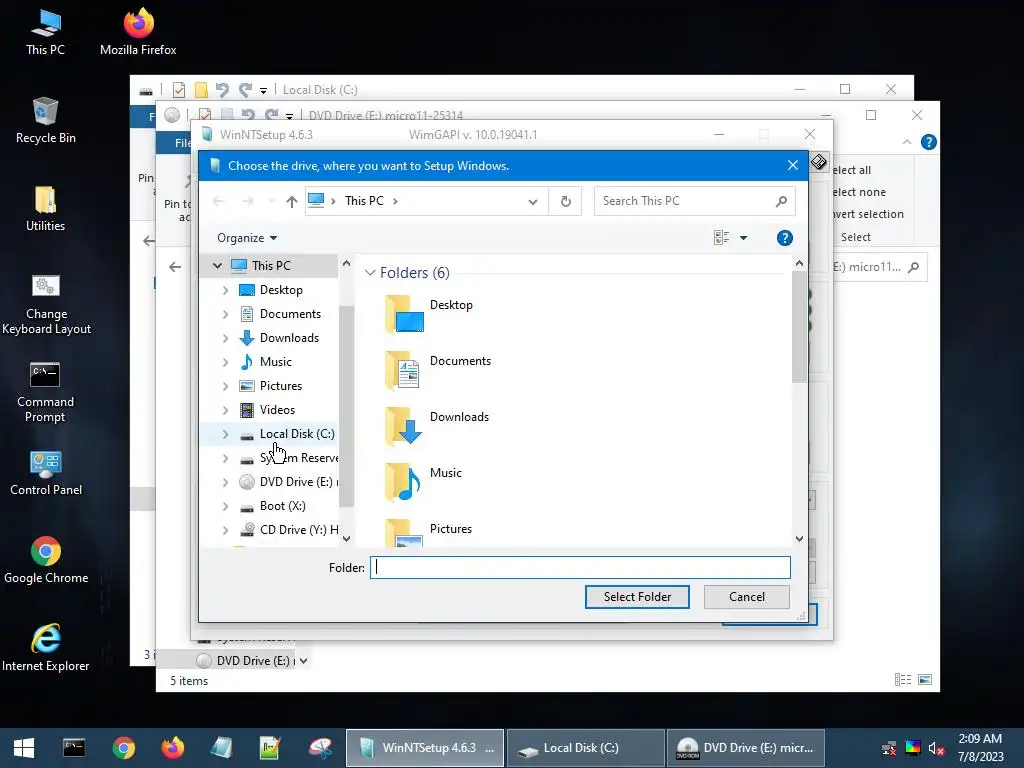Click the Select Folder button
The width and height of the screenshot is (1024, 768).
click(637, 597)
